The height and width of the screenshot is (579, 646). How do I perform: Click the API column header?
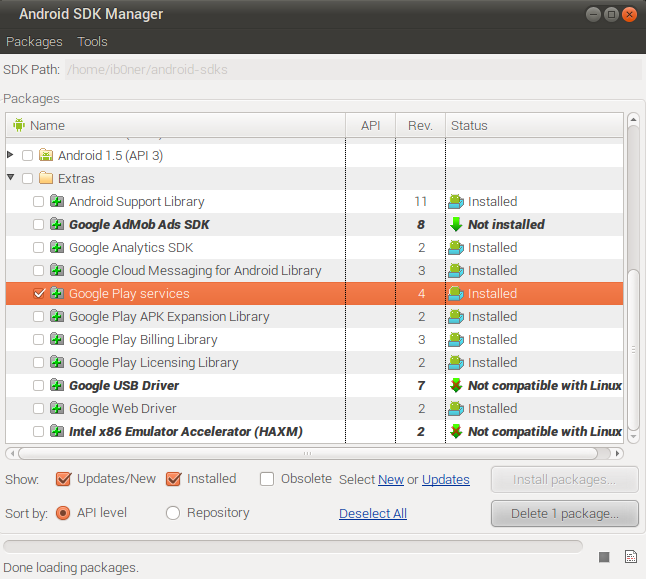370,125
